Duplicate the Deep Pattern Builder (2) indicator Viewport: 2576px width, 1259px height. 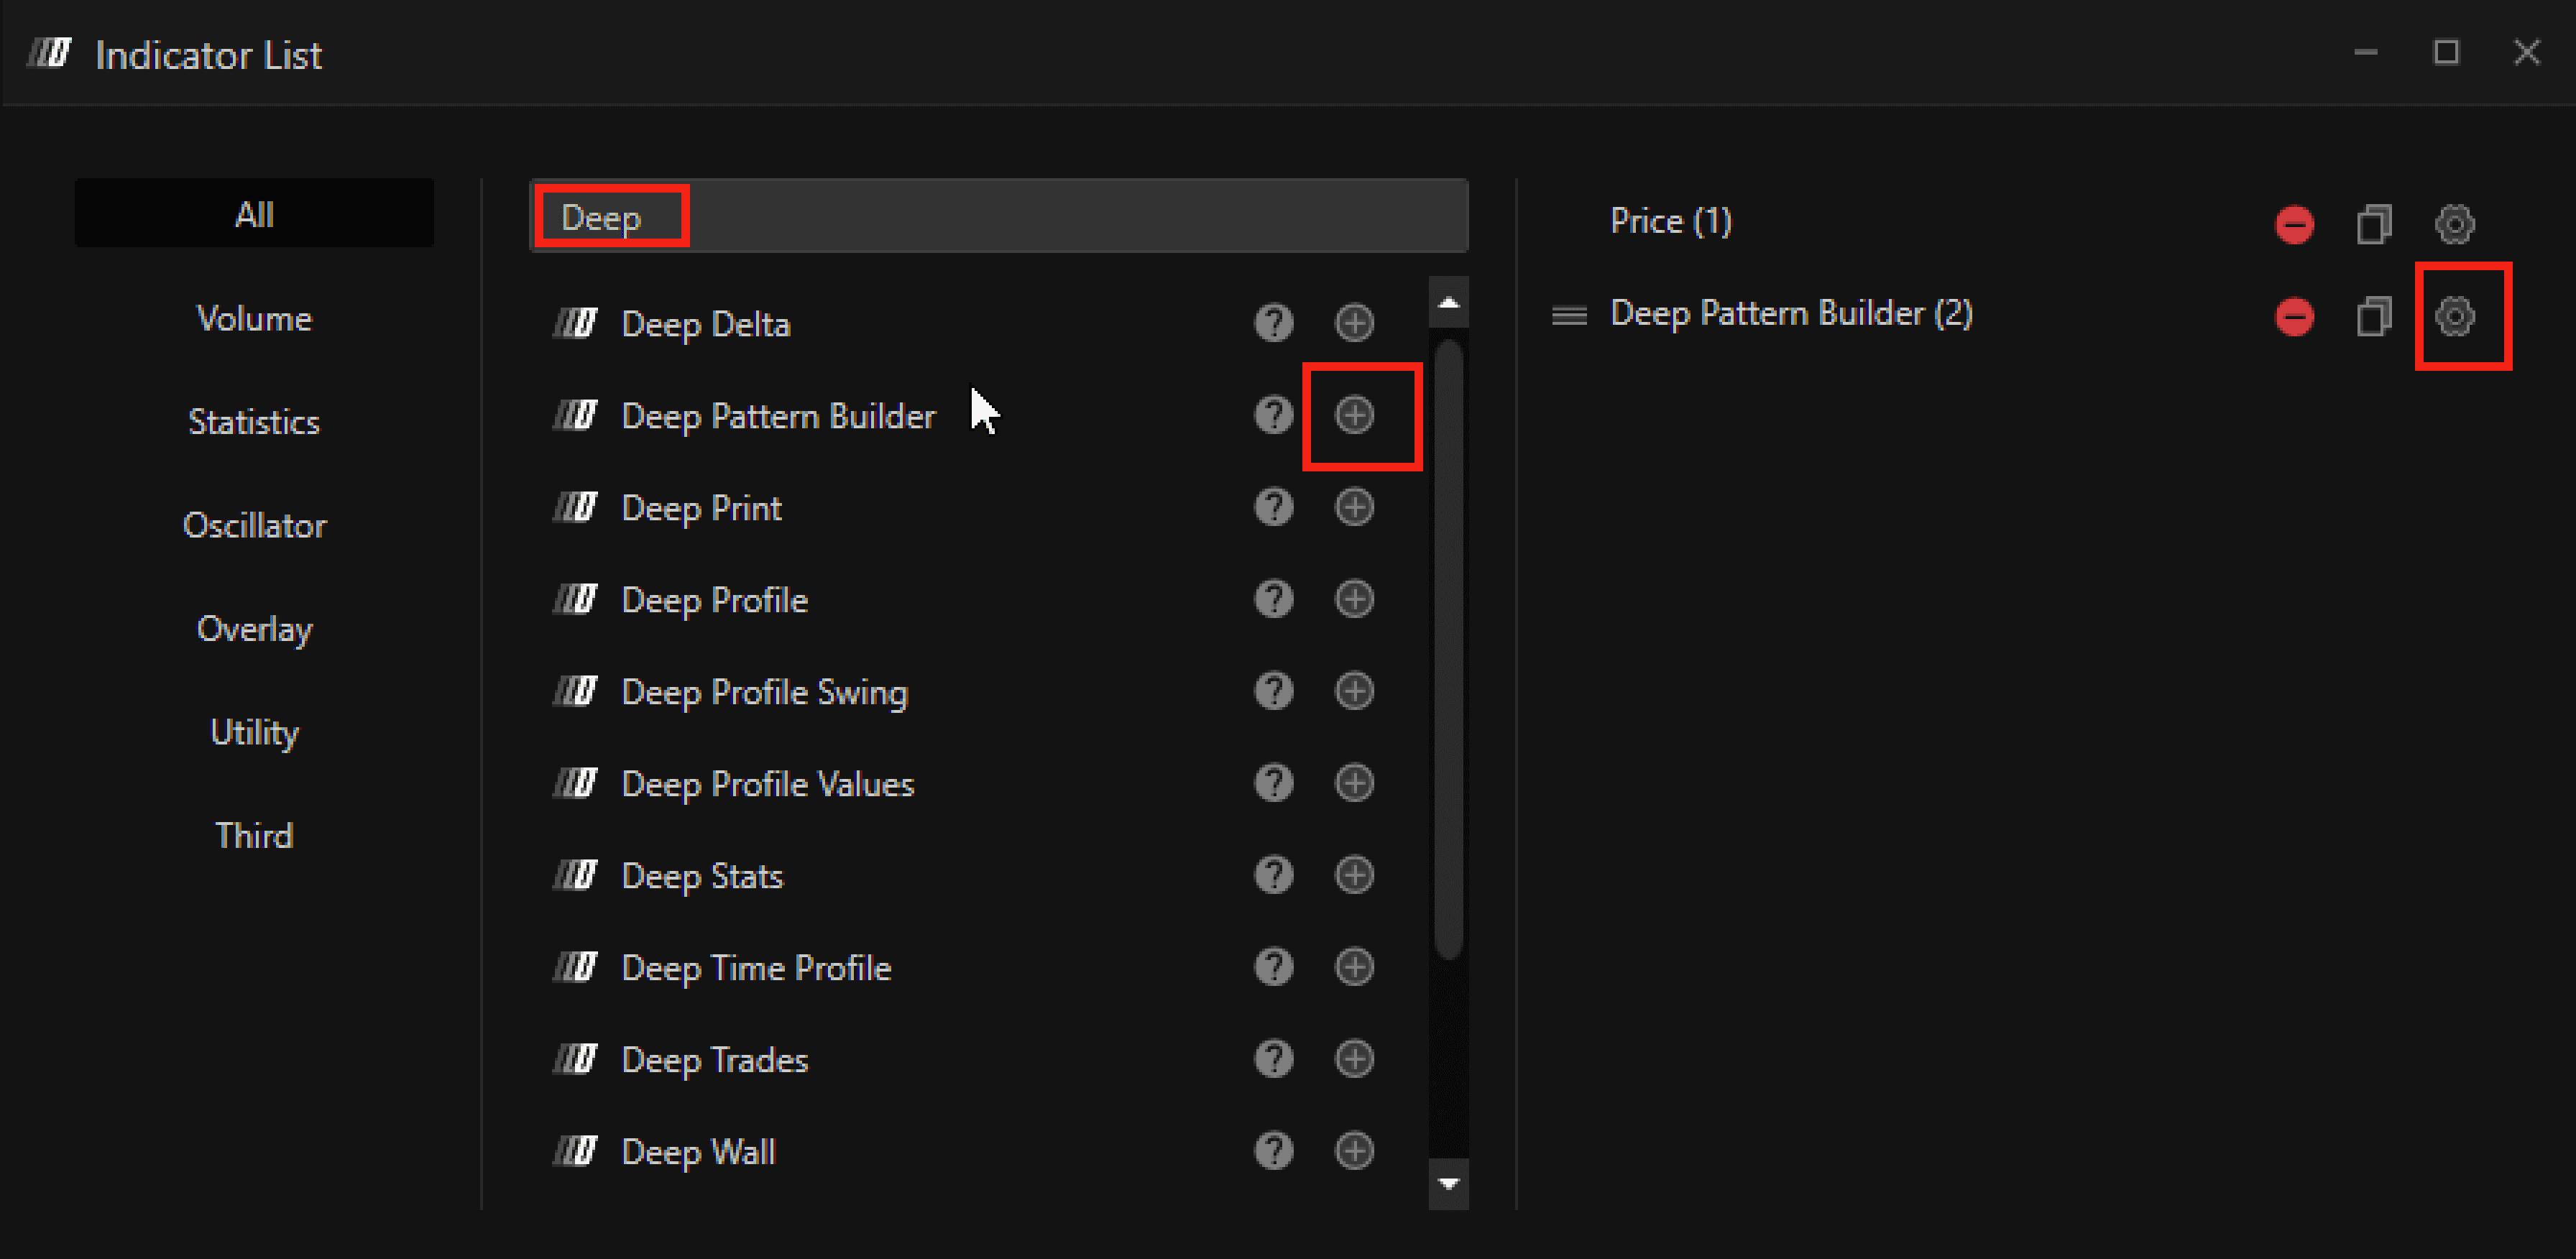[2373, 316]
